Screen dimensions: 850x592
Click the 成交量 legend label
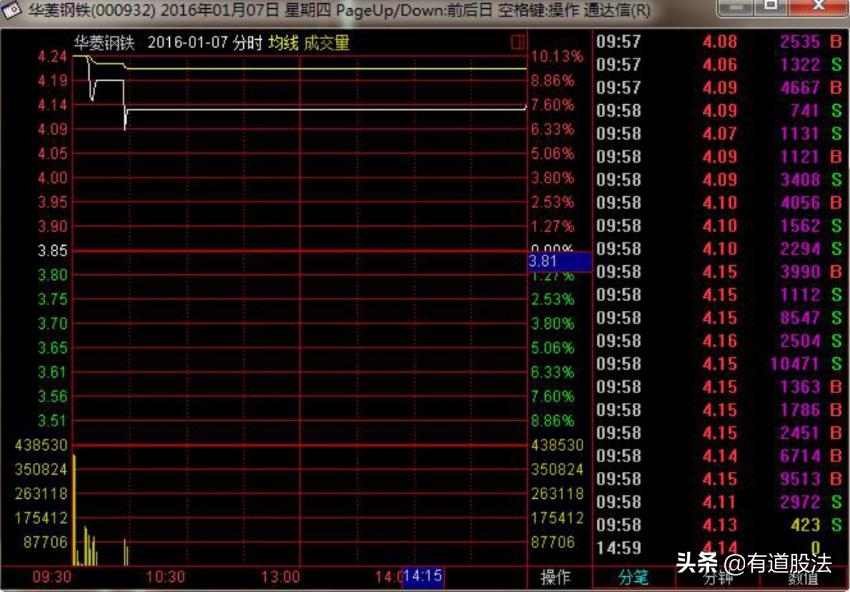(x=326, y=43)
